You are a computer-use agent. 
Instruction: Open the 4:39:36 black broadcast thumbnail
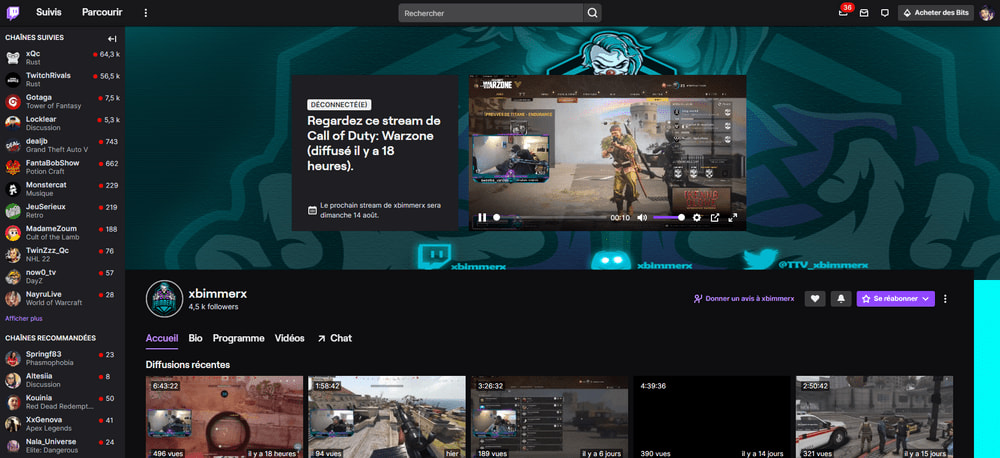tap(712, 417)
